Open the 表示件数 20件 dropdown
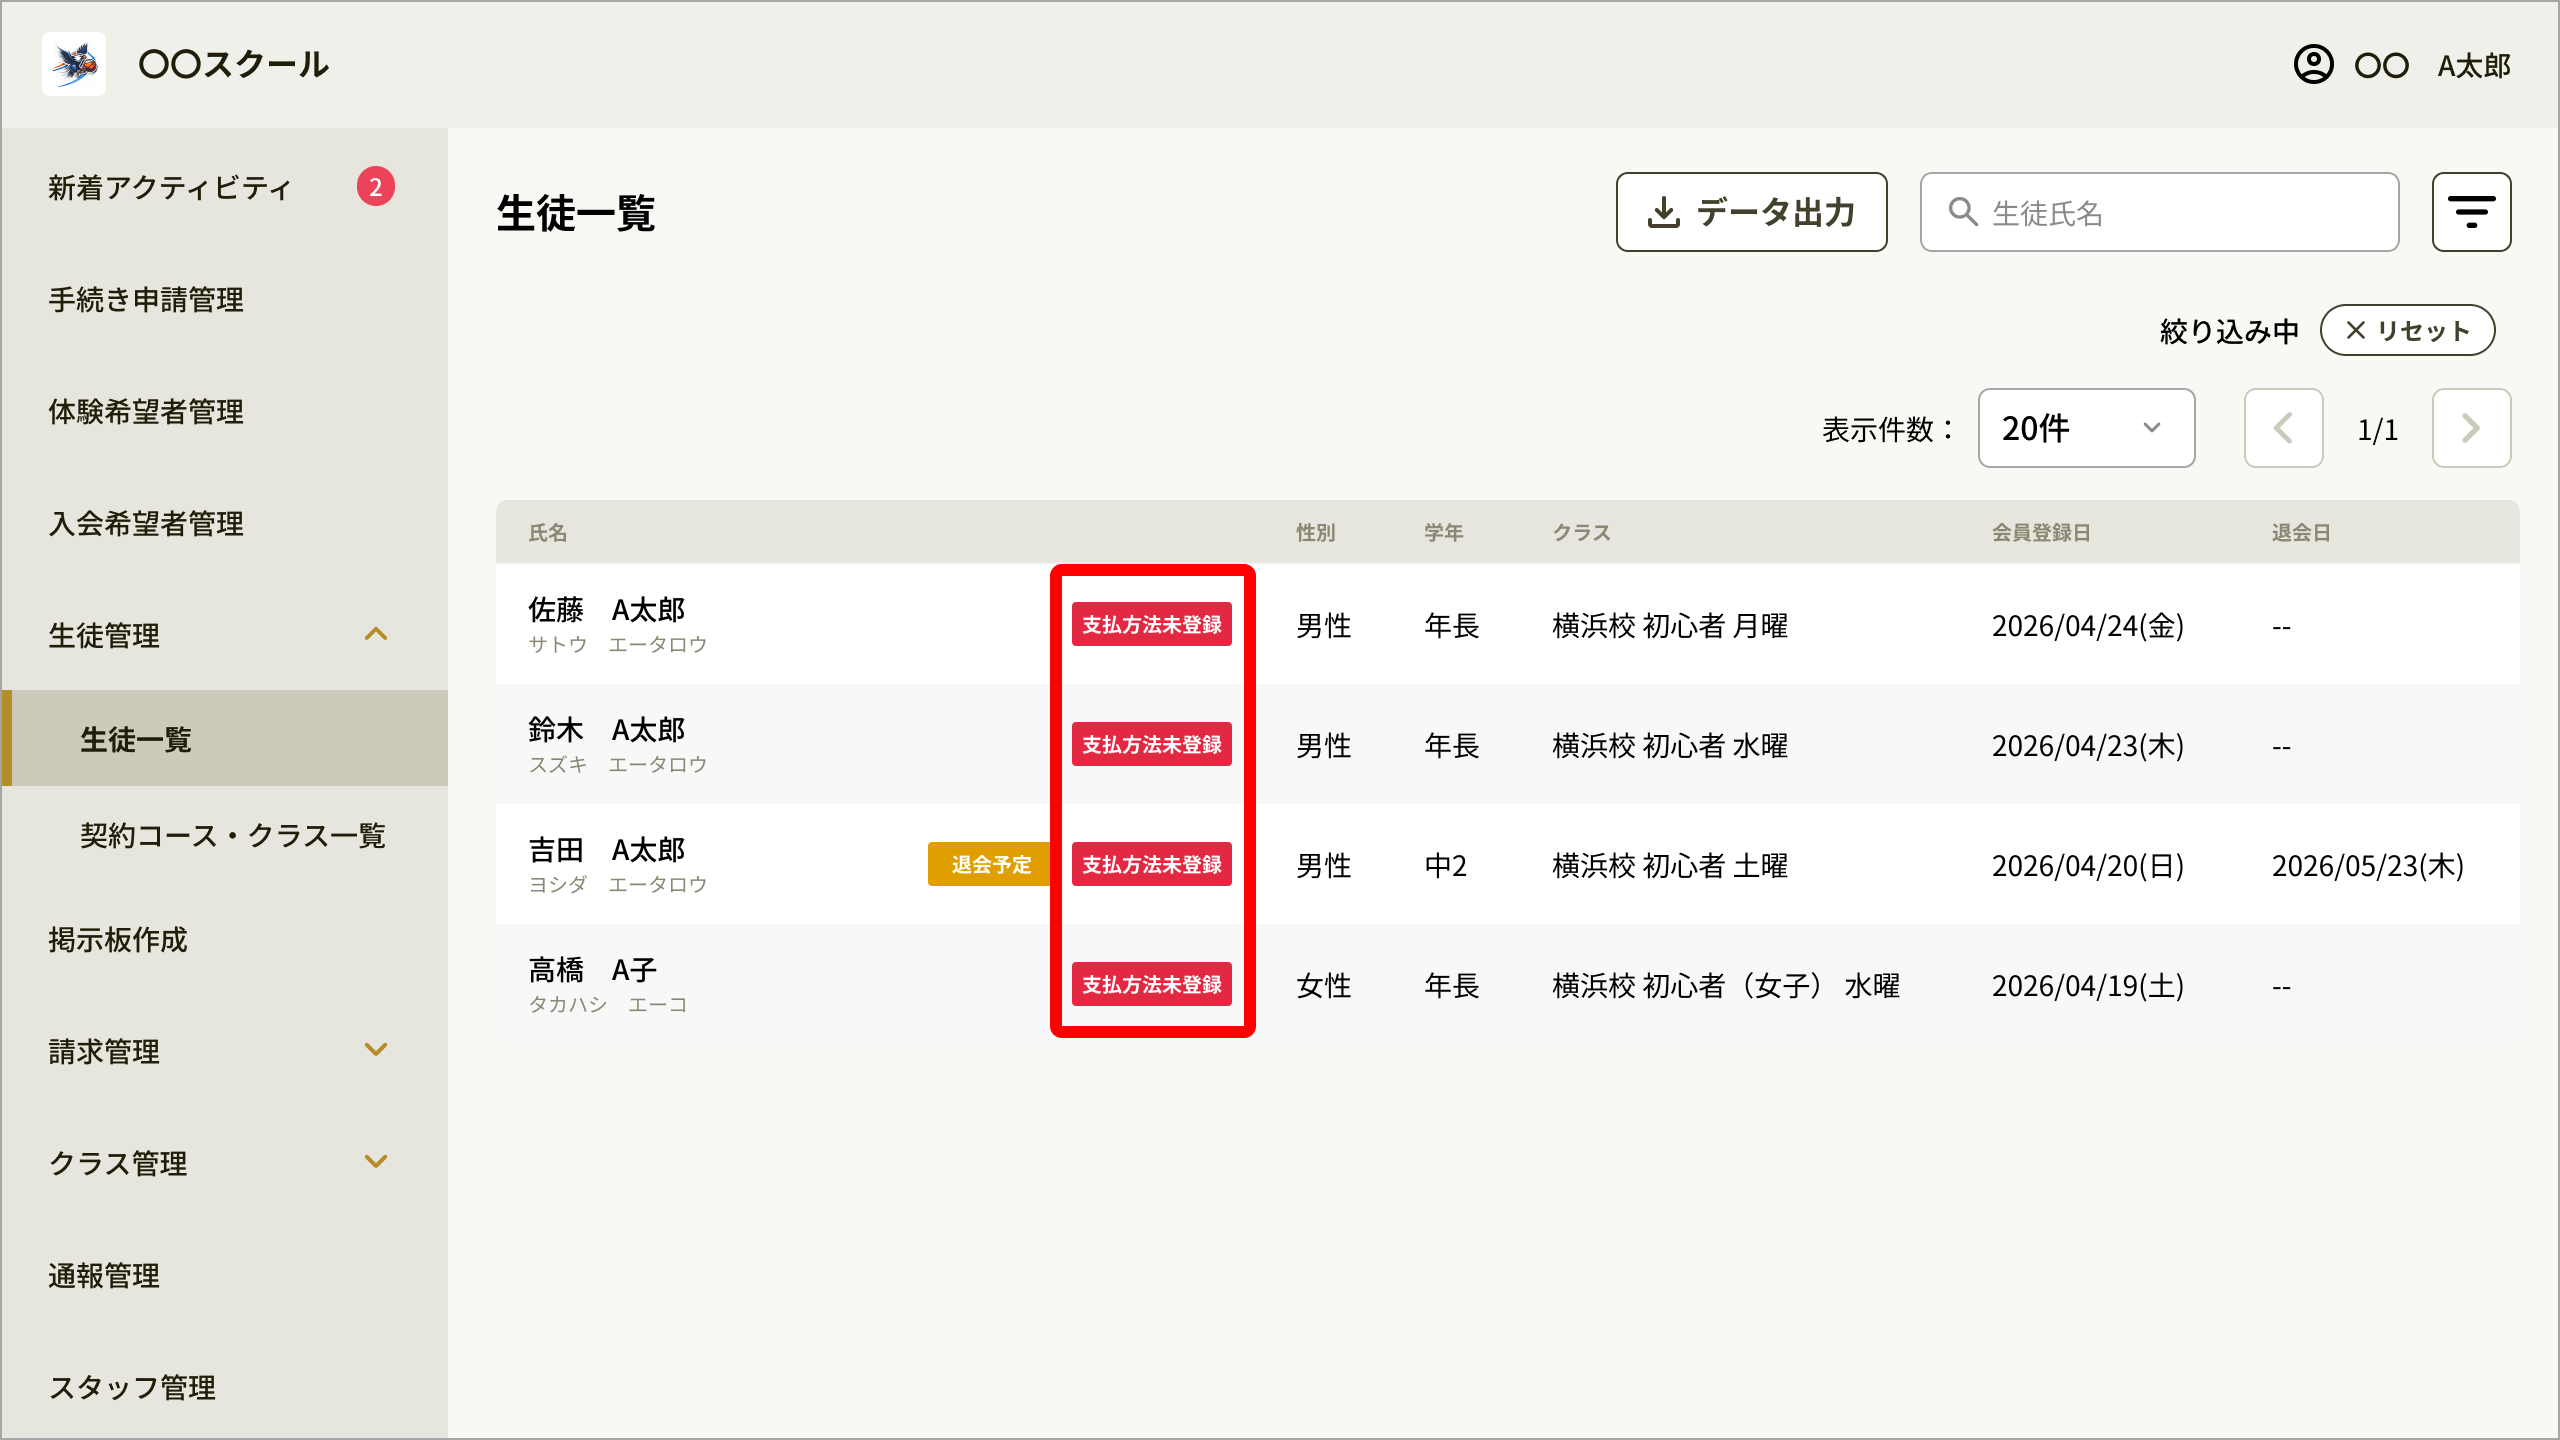This screenshot has height=1440, width=2560. [2086, 428]
